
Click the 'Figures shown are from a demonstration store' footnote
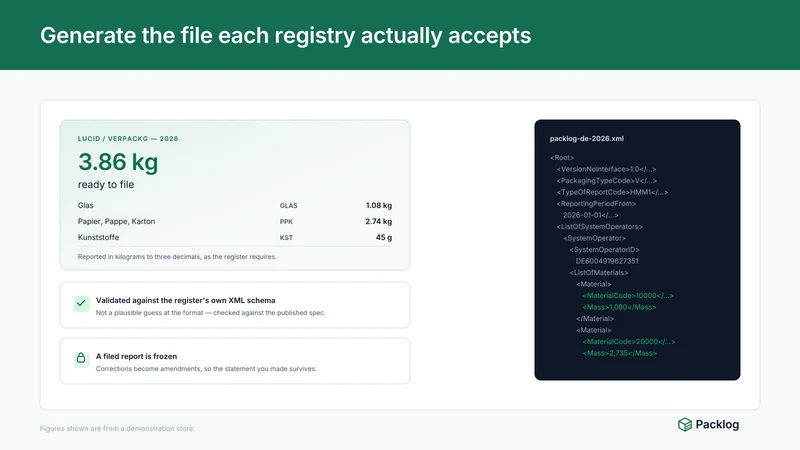click(117, 429)
